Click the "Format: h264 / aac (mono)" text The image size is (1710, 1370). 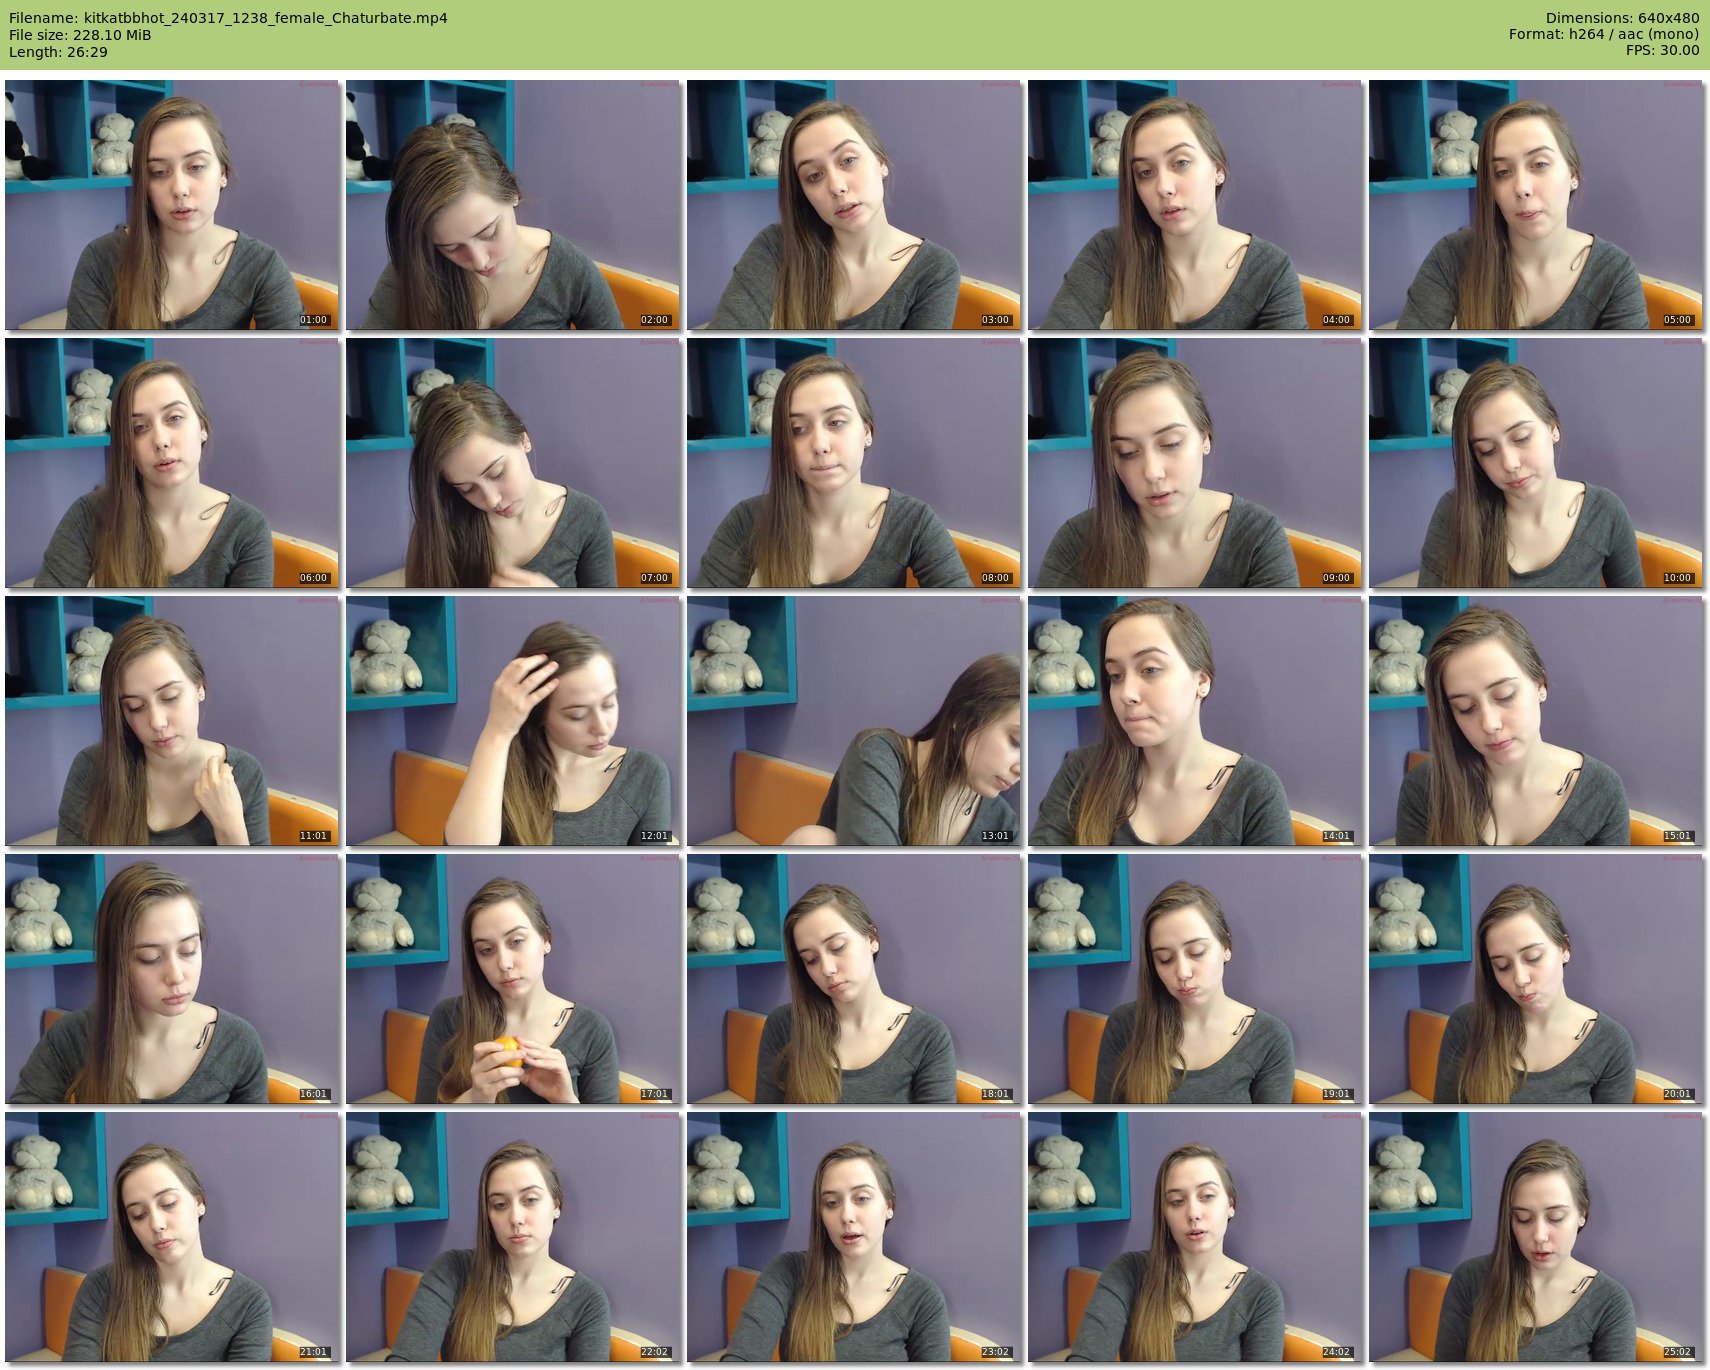[x=1604, y=34]
